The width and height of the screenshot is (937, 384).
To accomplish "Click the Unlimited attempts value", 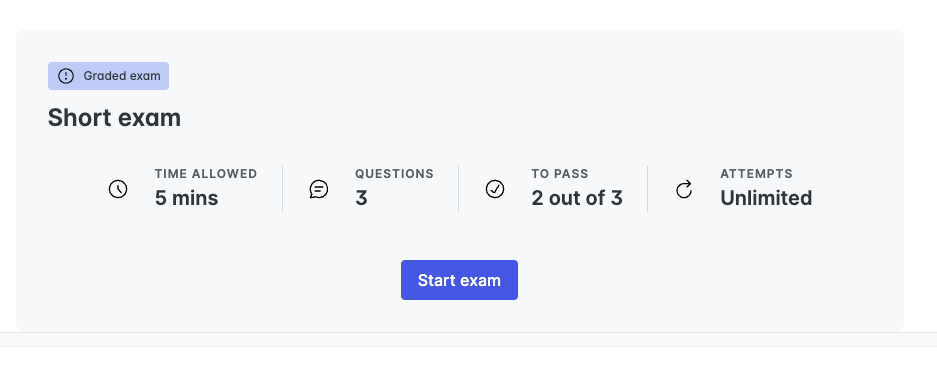I will (766, 198).
